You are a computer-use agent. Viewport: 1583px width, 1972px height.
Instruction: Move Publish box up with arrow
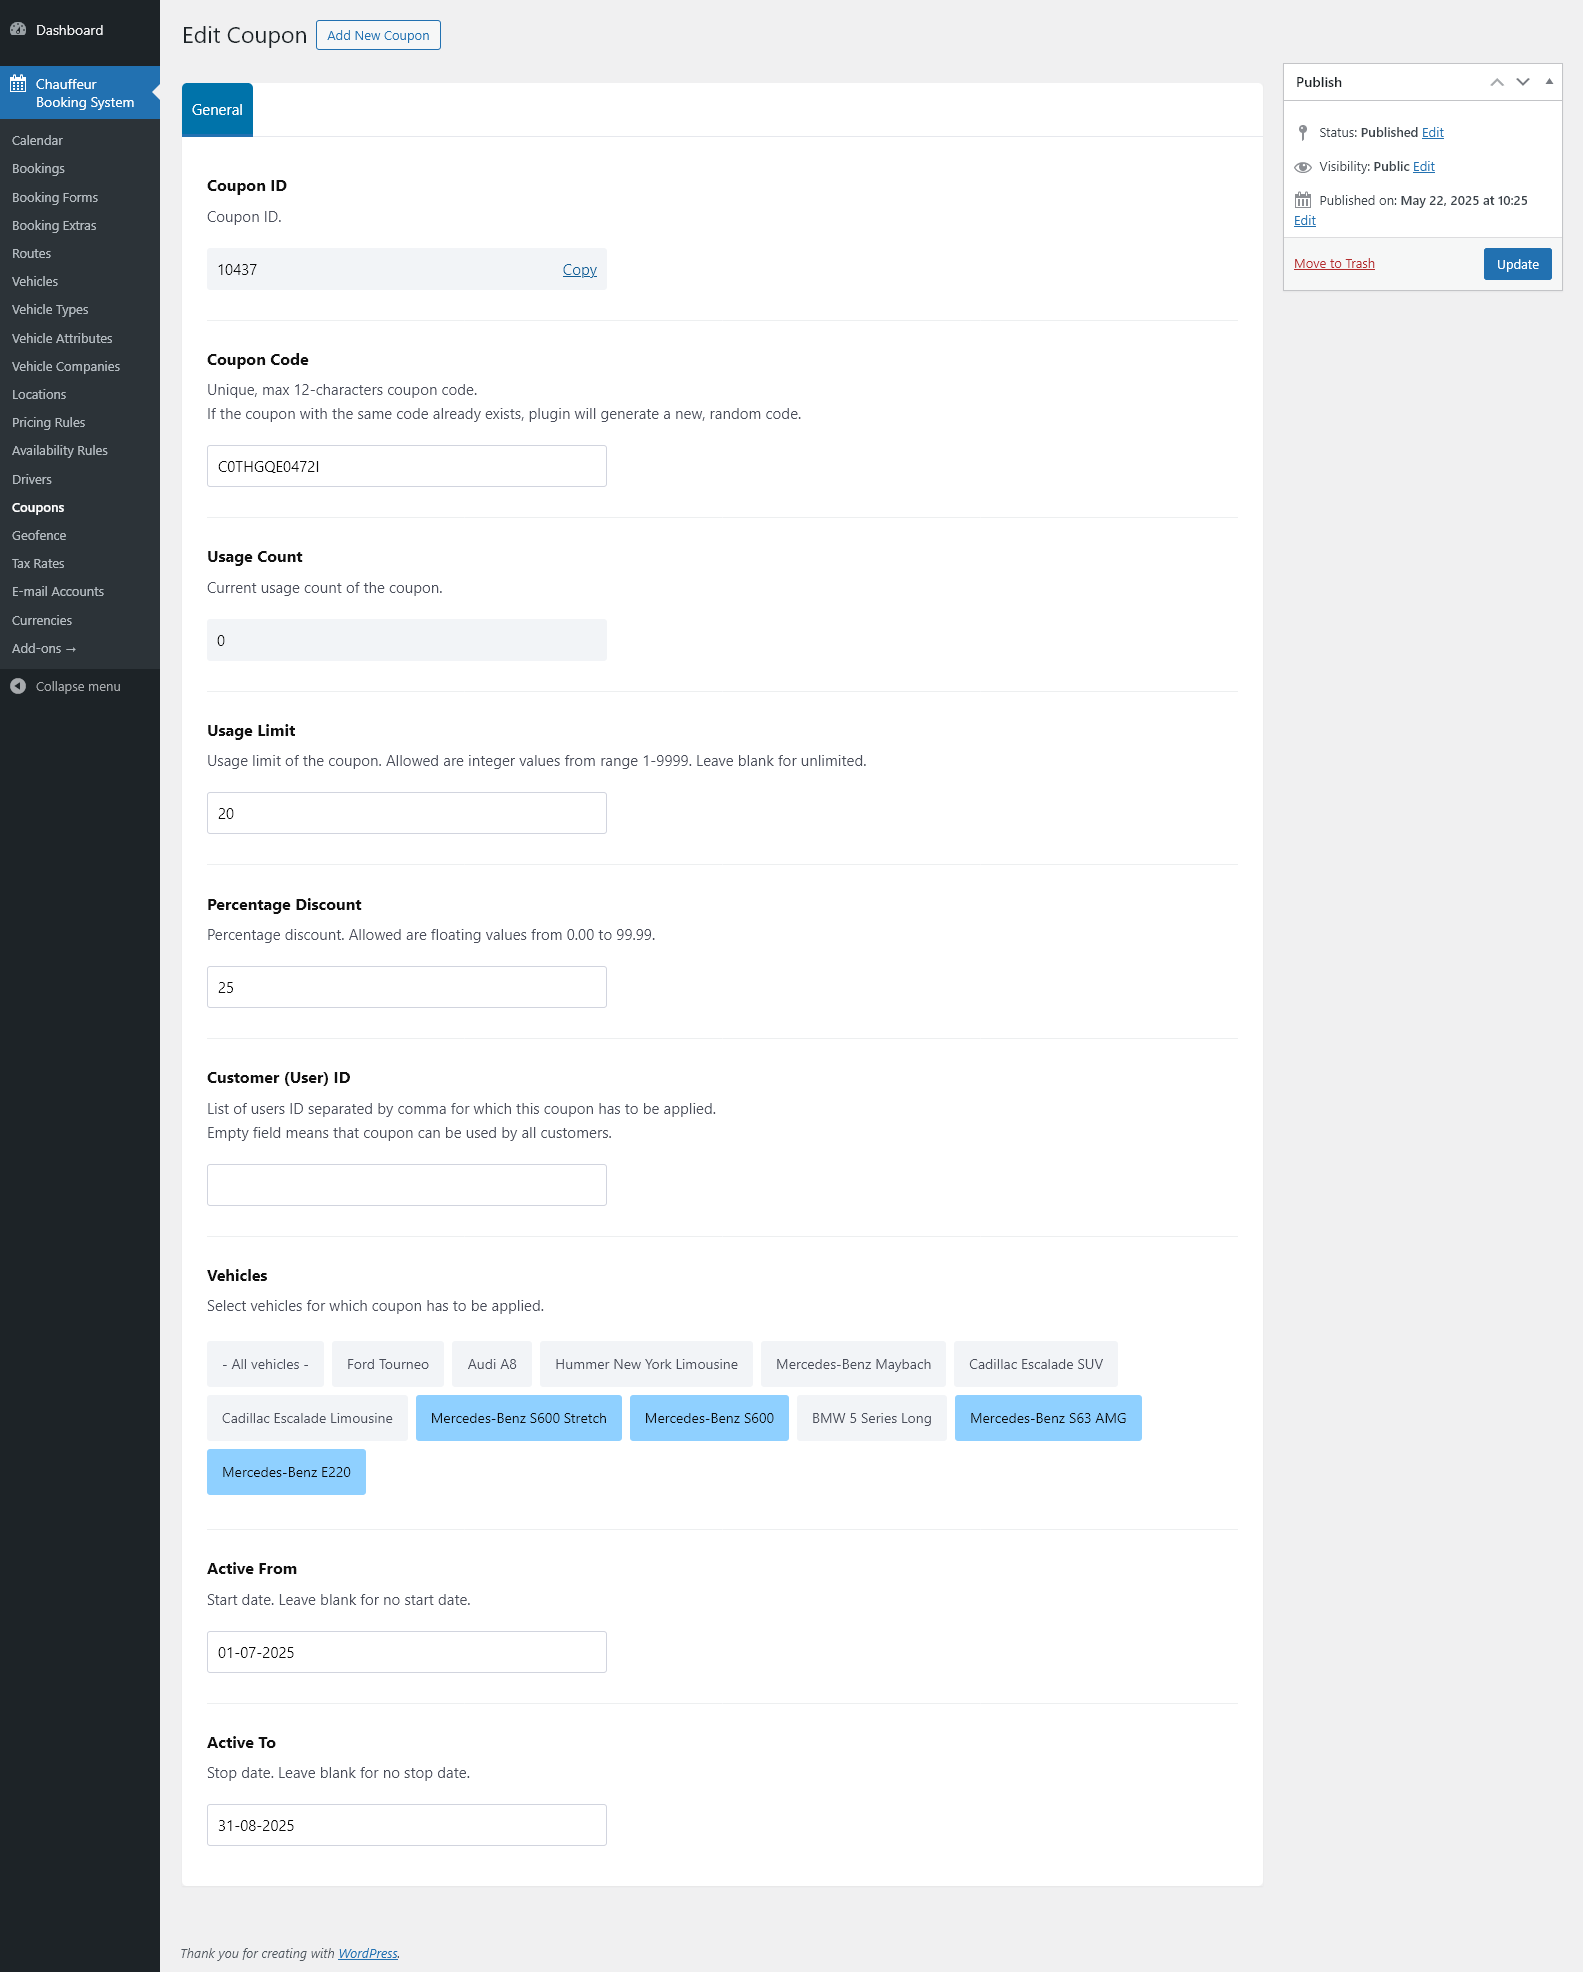[x=1497, y=82]
